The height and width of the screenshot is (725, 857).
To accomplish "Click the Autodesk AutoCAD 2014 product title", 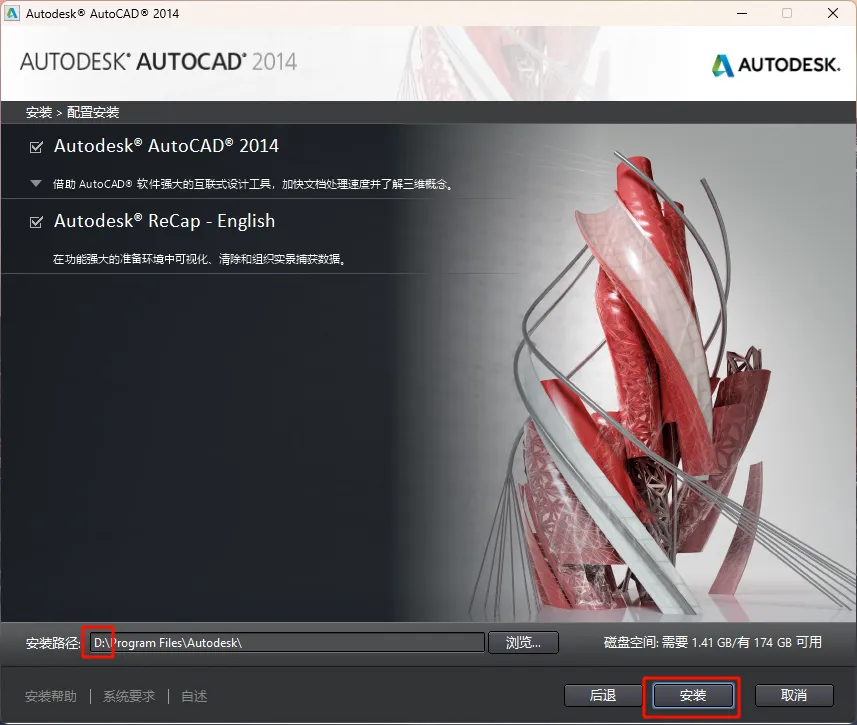I will [x=166, y=146].
